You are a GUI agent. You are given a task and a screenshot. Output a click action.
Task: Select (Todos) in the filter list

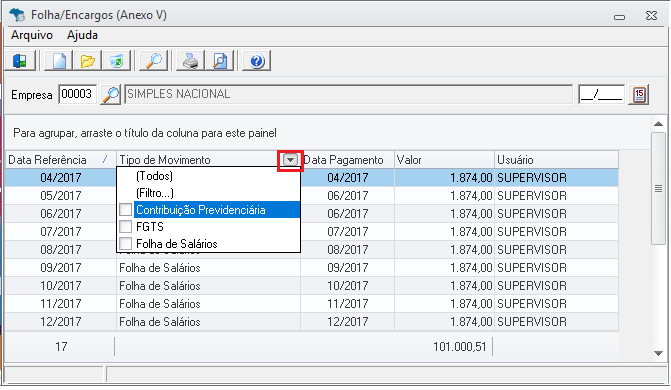click(x=154, y=176)
